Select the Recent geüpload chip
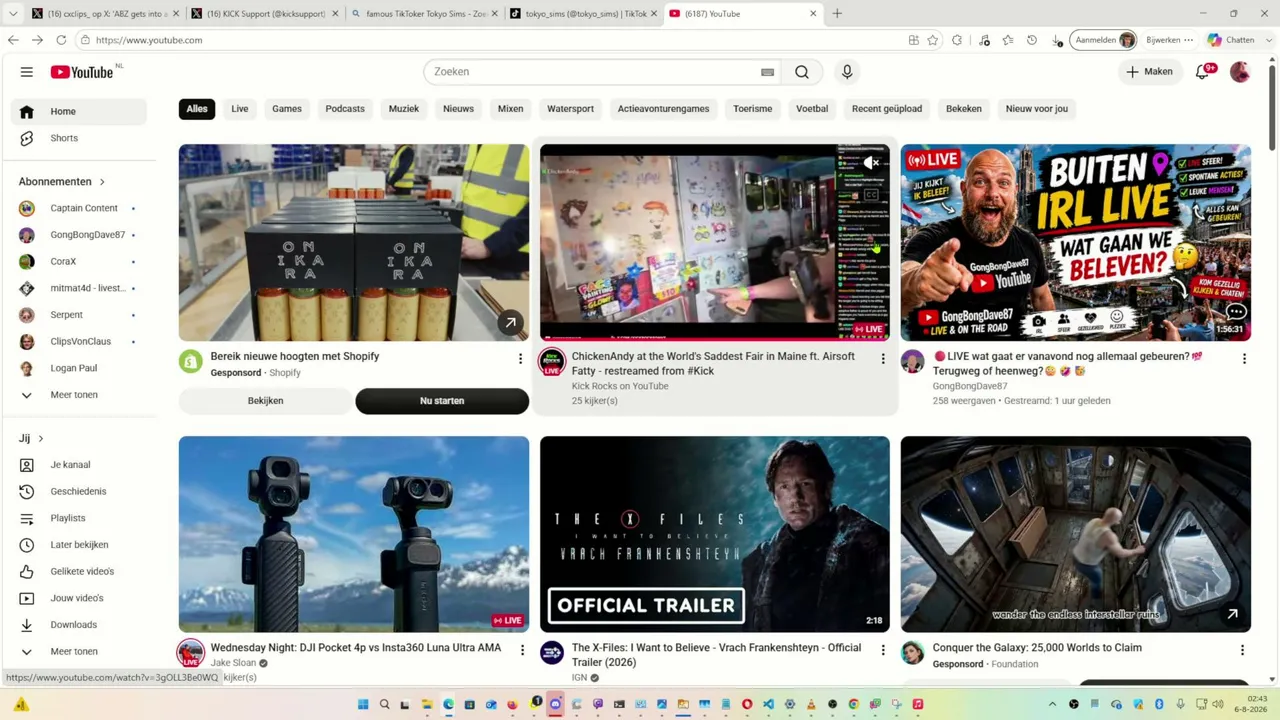 tap(887, 109)
